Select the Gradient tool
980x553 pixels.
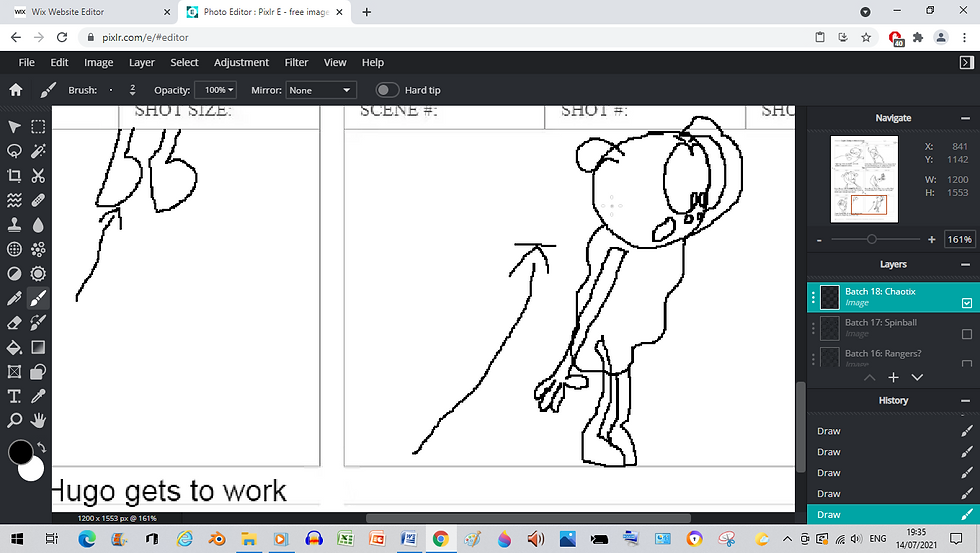pos(38,347)
